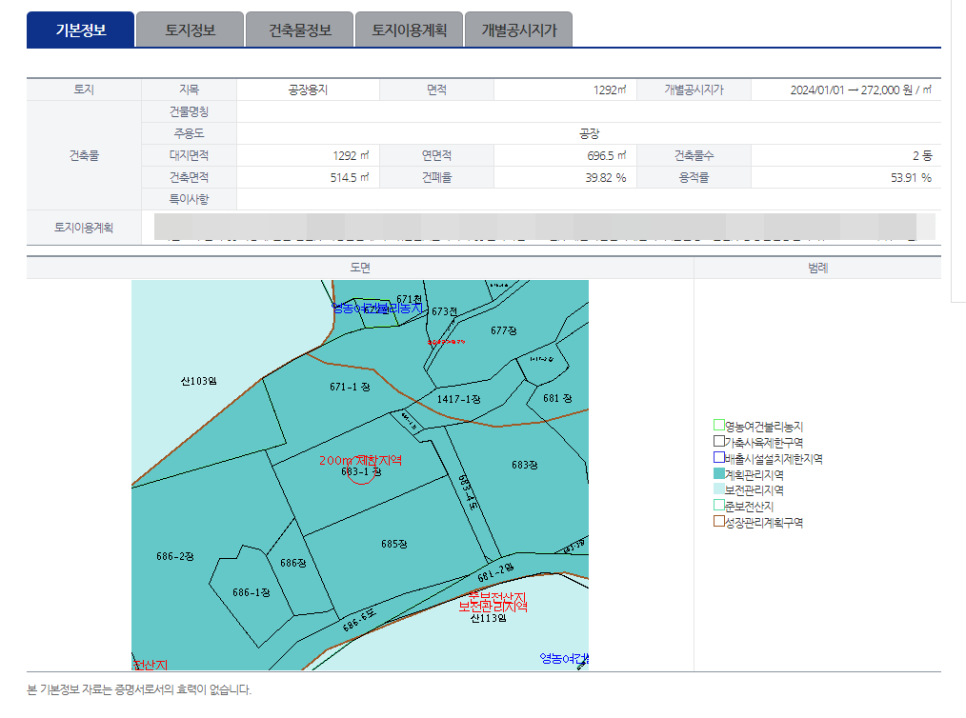966x718 pixels.
Task: Select parcel 산103임 on the map
Action: click(x=198, y=381)
